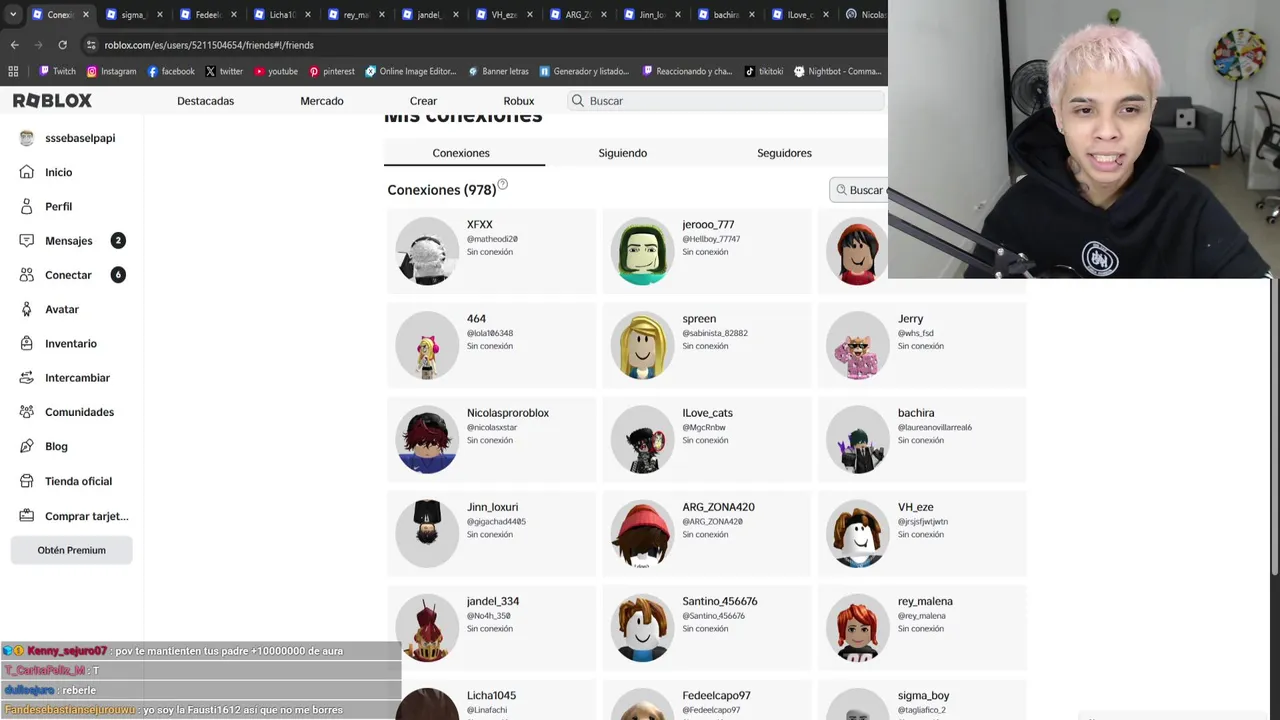Viewport: 1280px width, 720px height.
Task: Click bachira's avatar thumbnail
Action: coord(858,439)
